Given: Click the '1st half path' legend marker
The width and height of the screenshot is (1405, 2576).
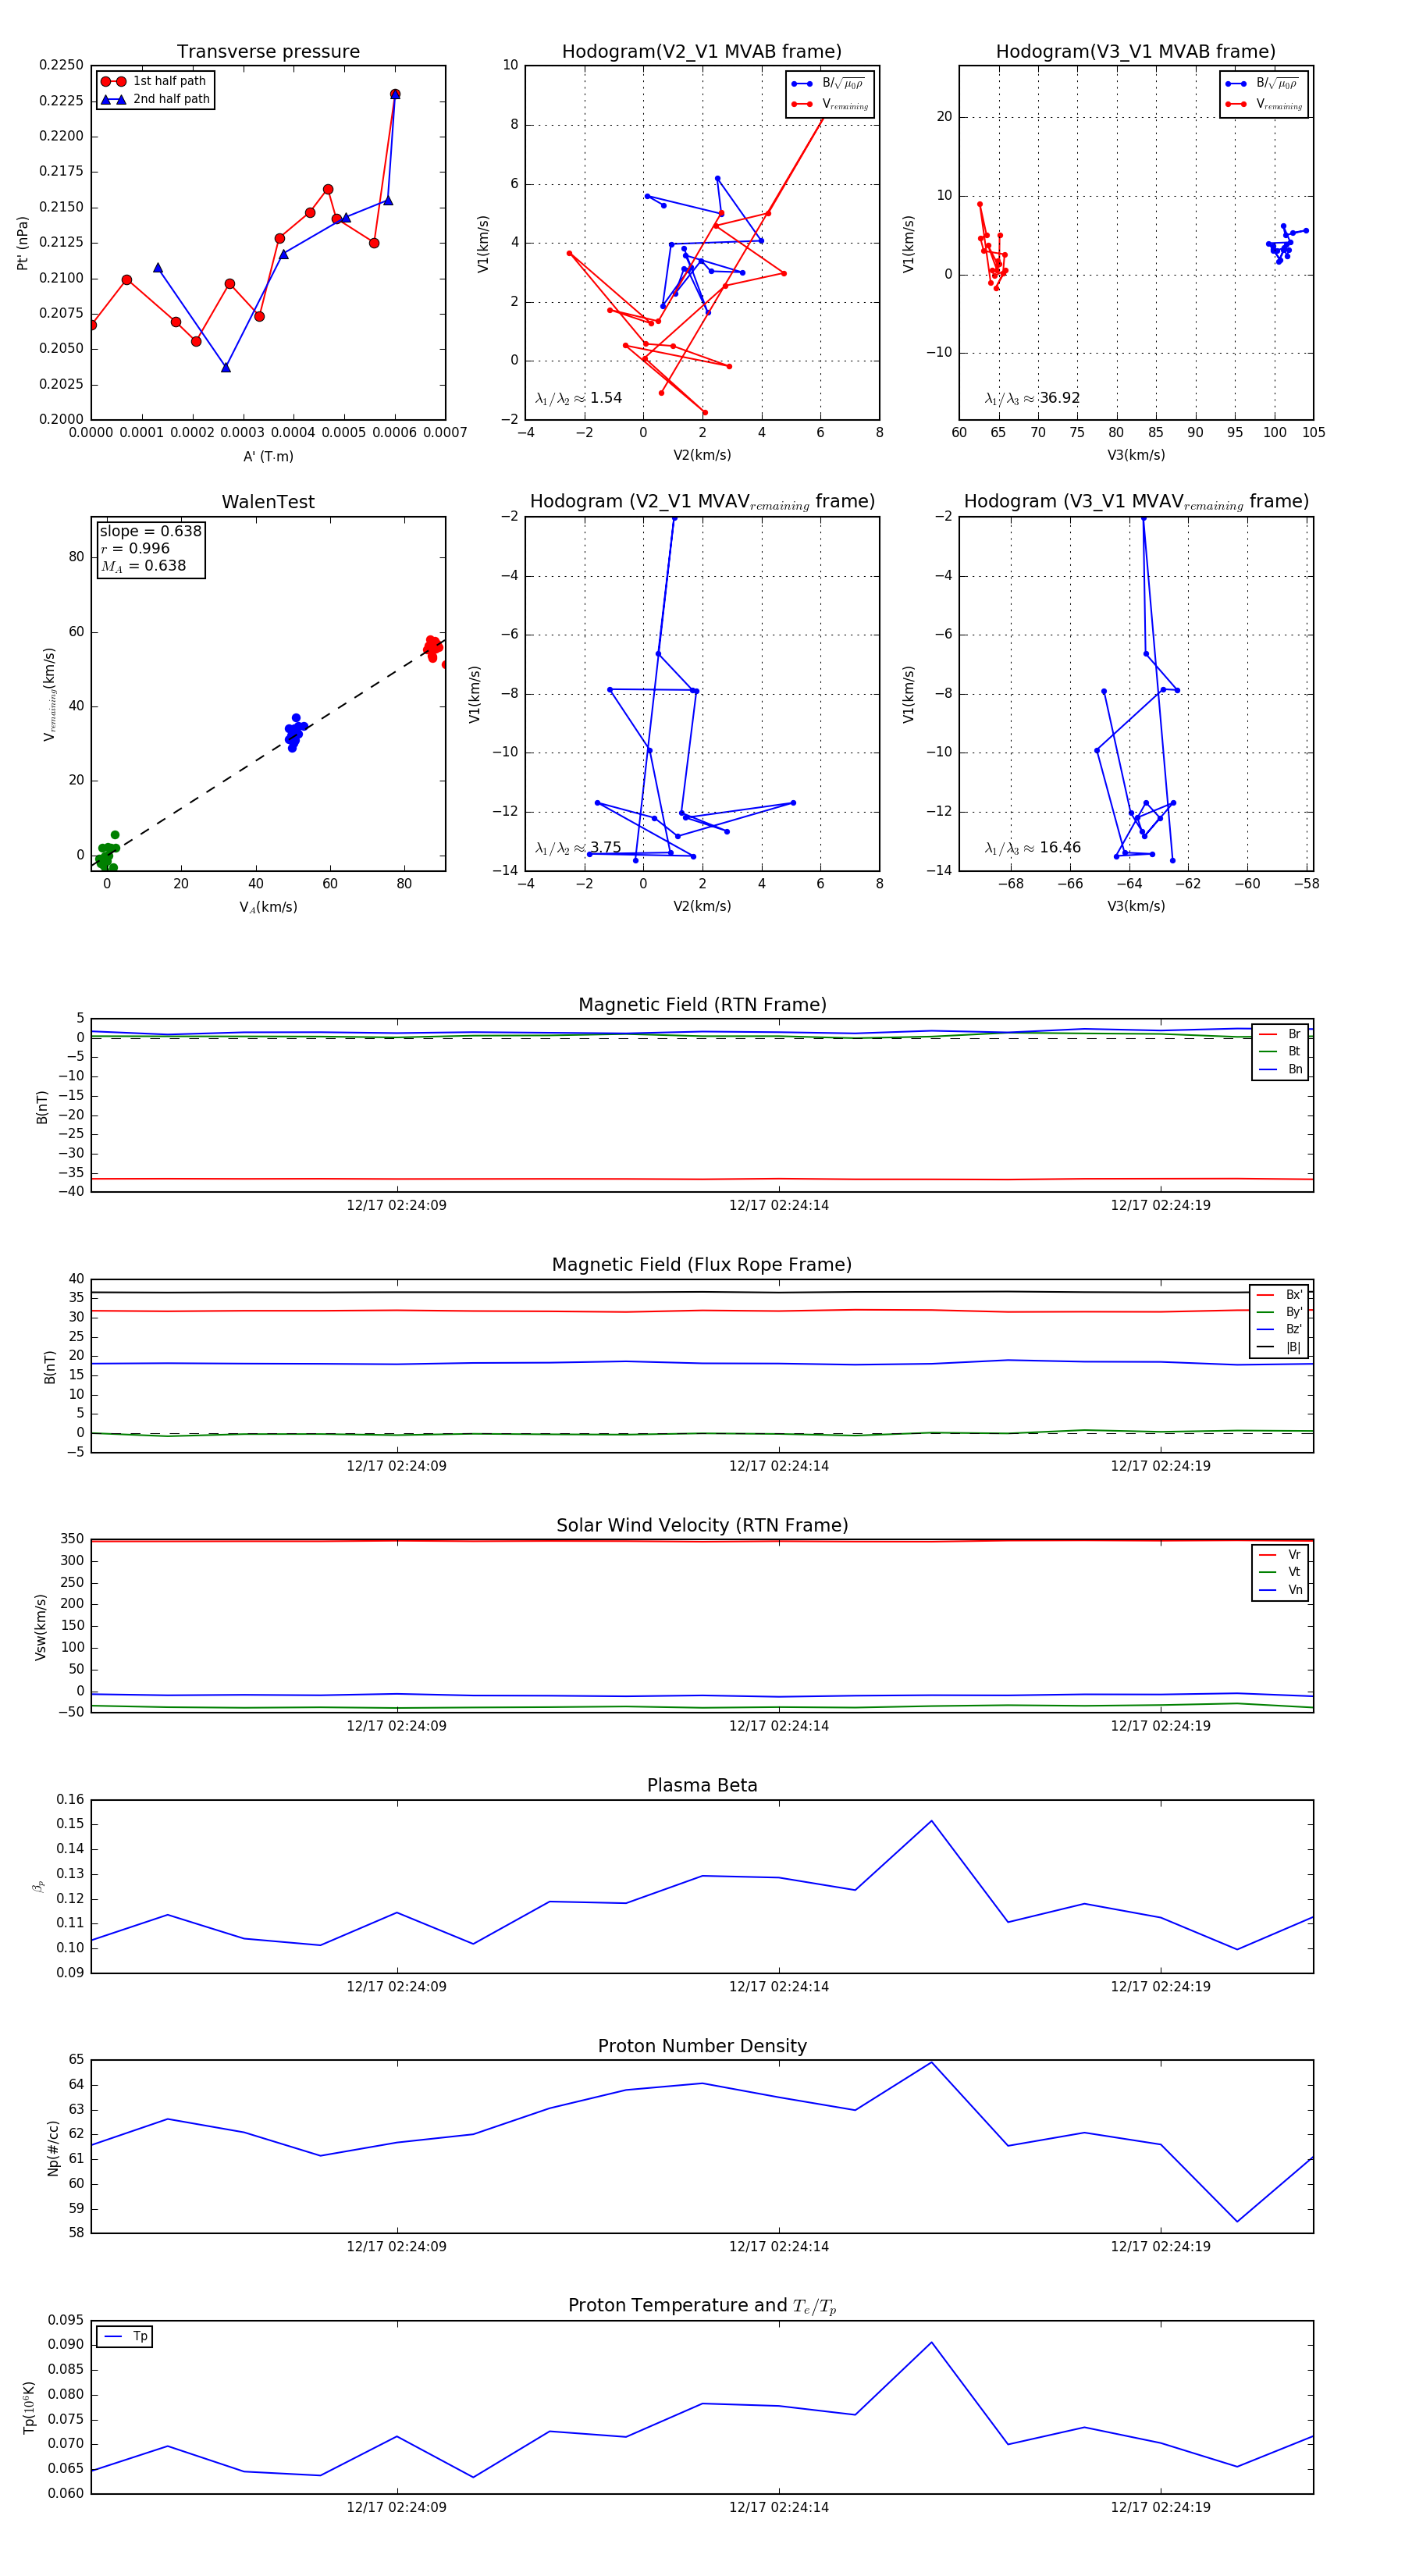Looking at the screenshot, I should click(x=113, y=81).
